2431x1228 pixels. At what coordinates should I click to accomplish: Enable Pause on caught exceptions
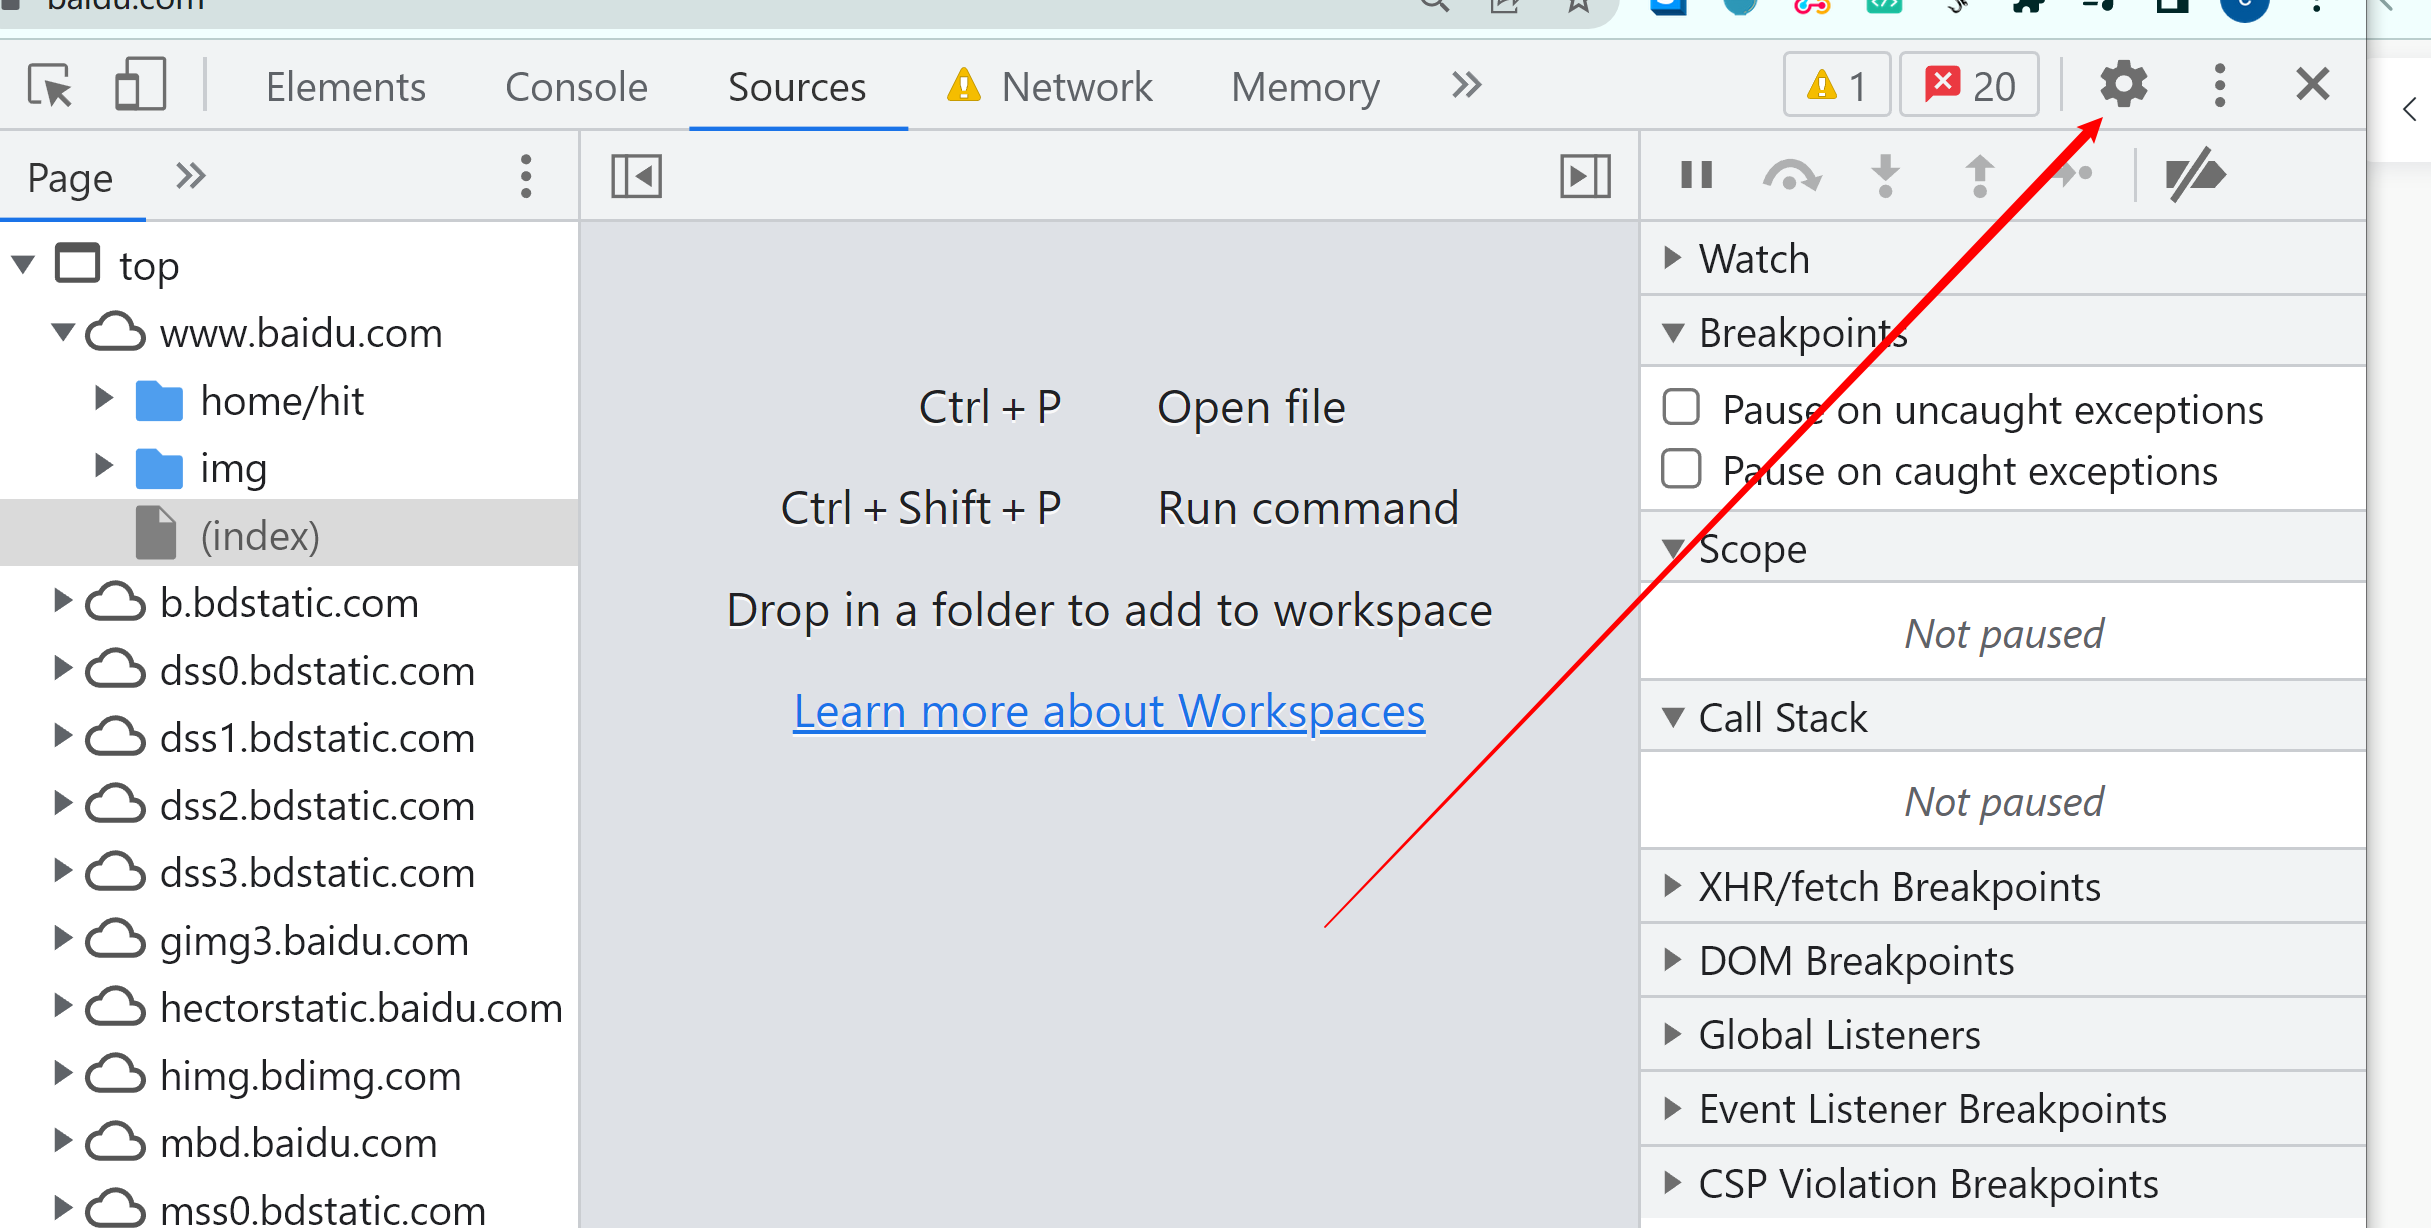1681,469
